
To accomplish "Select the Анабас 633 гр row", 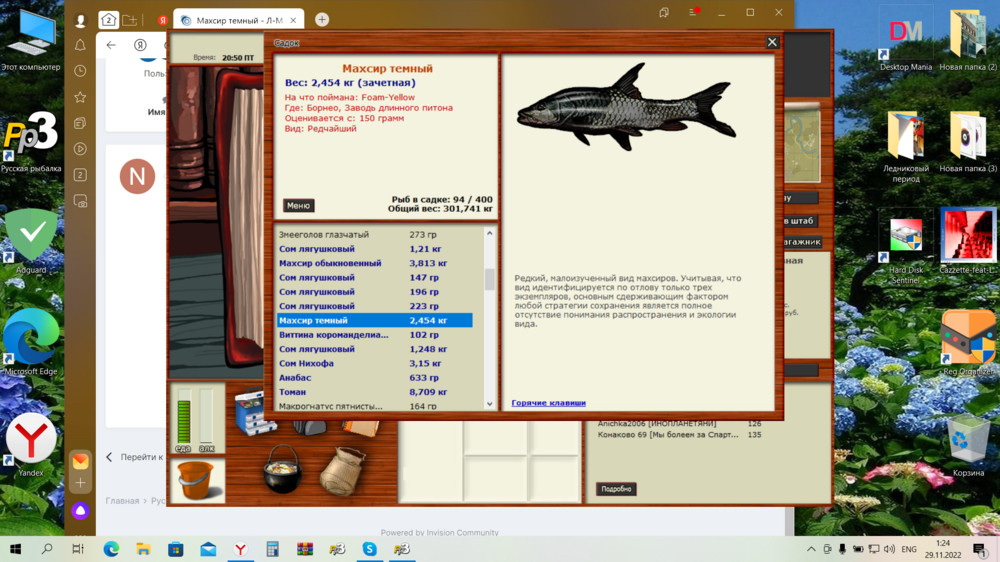I will point(374,378).
